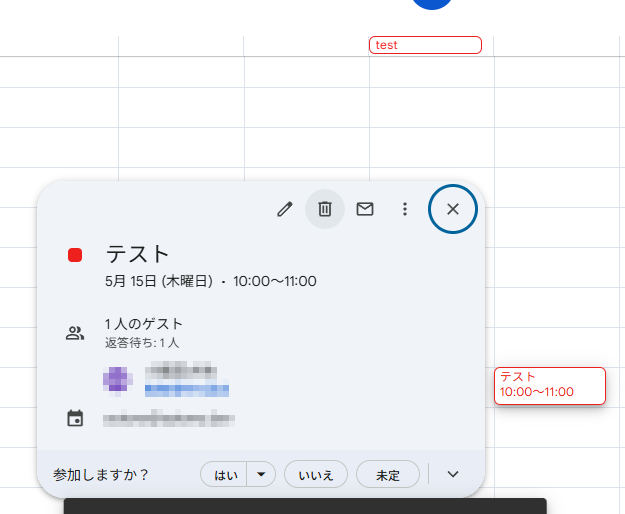Edit the テスト event with pencil icon
Screen dimensions: 625x514
pos(285,209)
